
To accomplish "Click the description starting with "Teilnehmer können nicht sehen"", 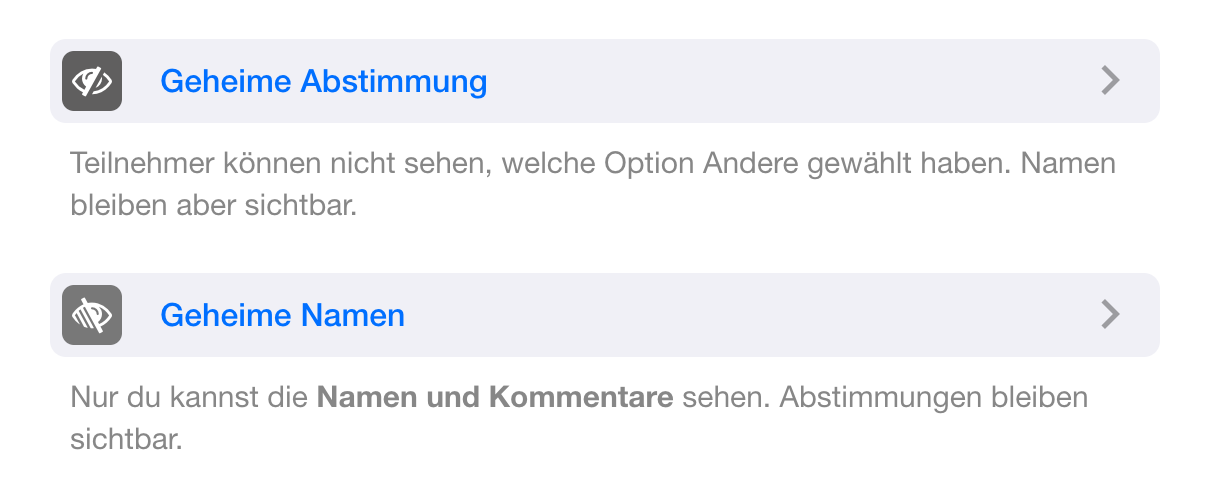I will [592, 163].
